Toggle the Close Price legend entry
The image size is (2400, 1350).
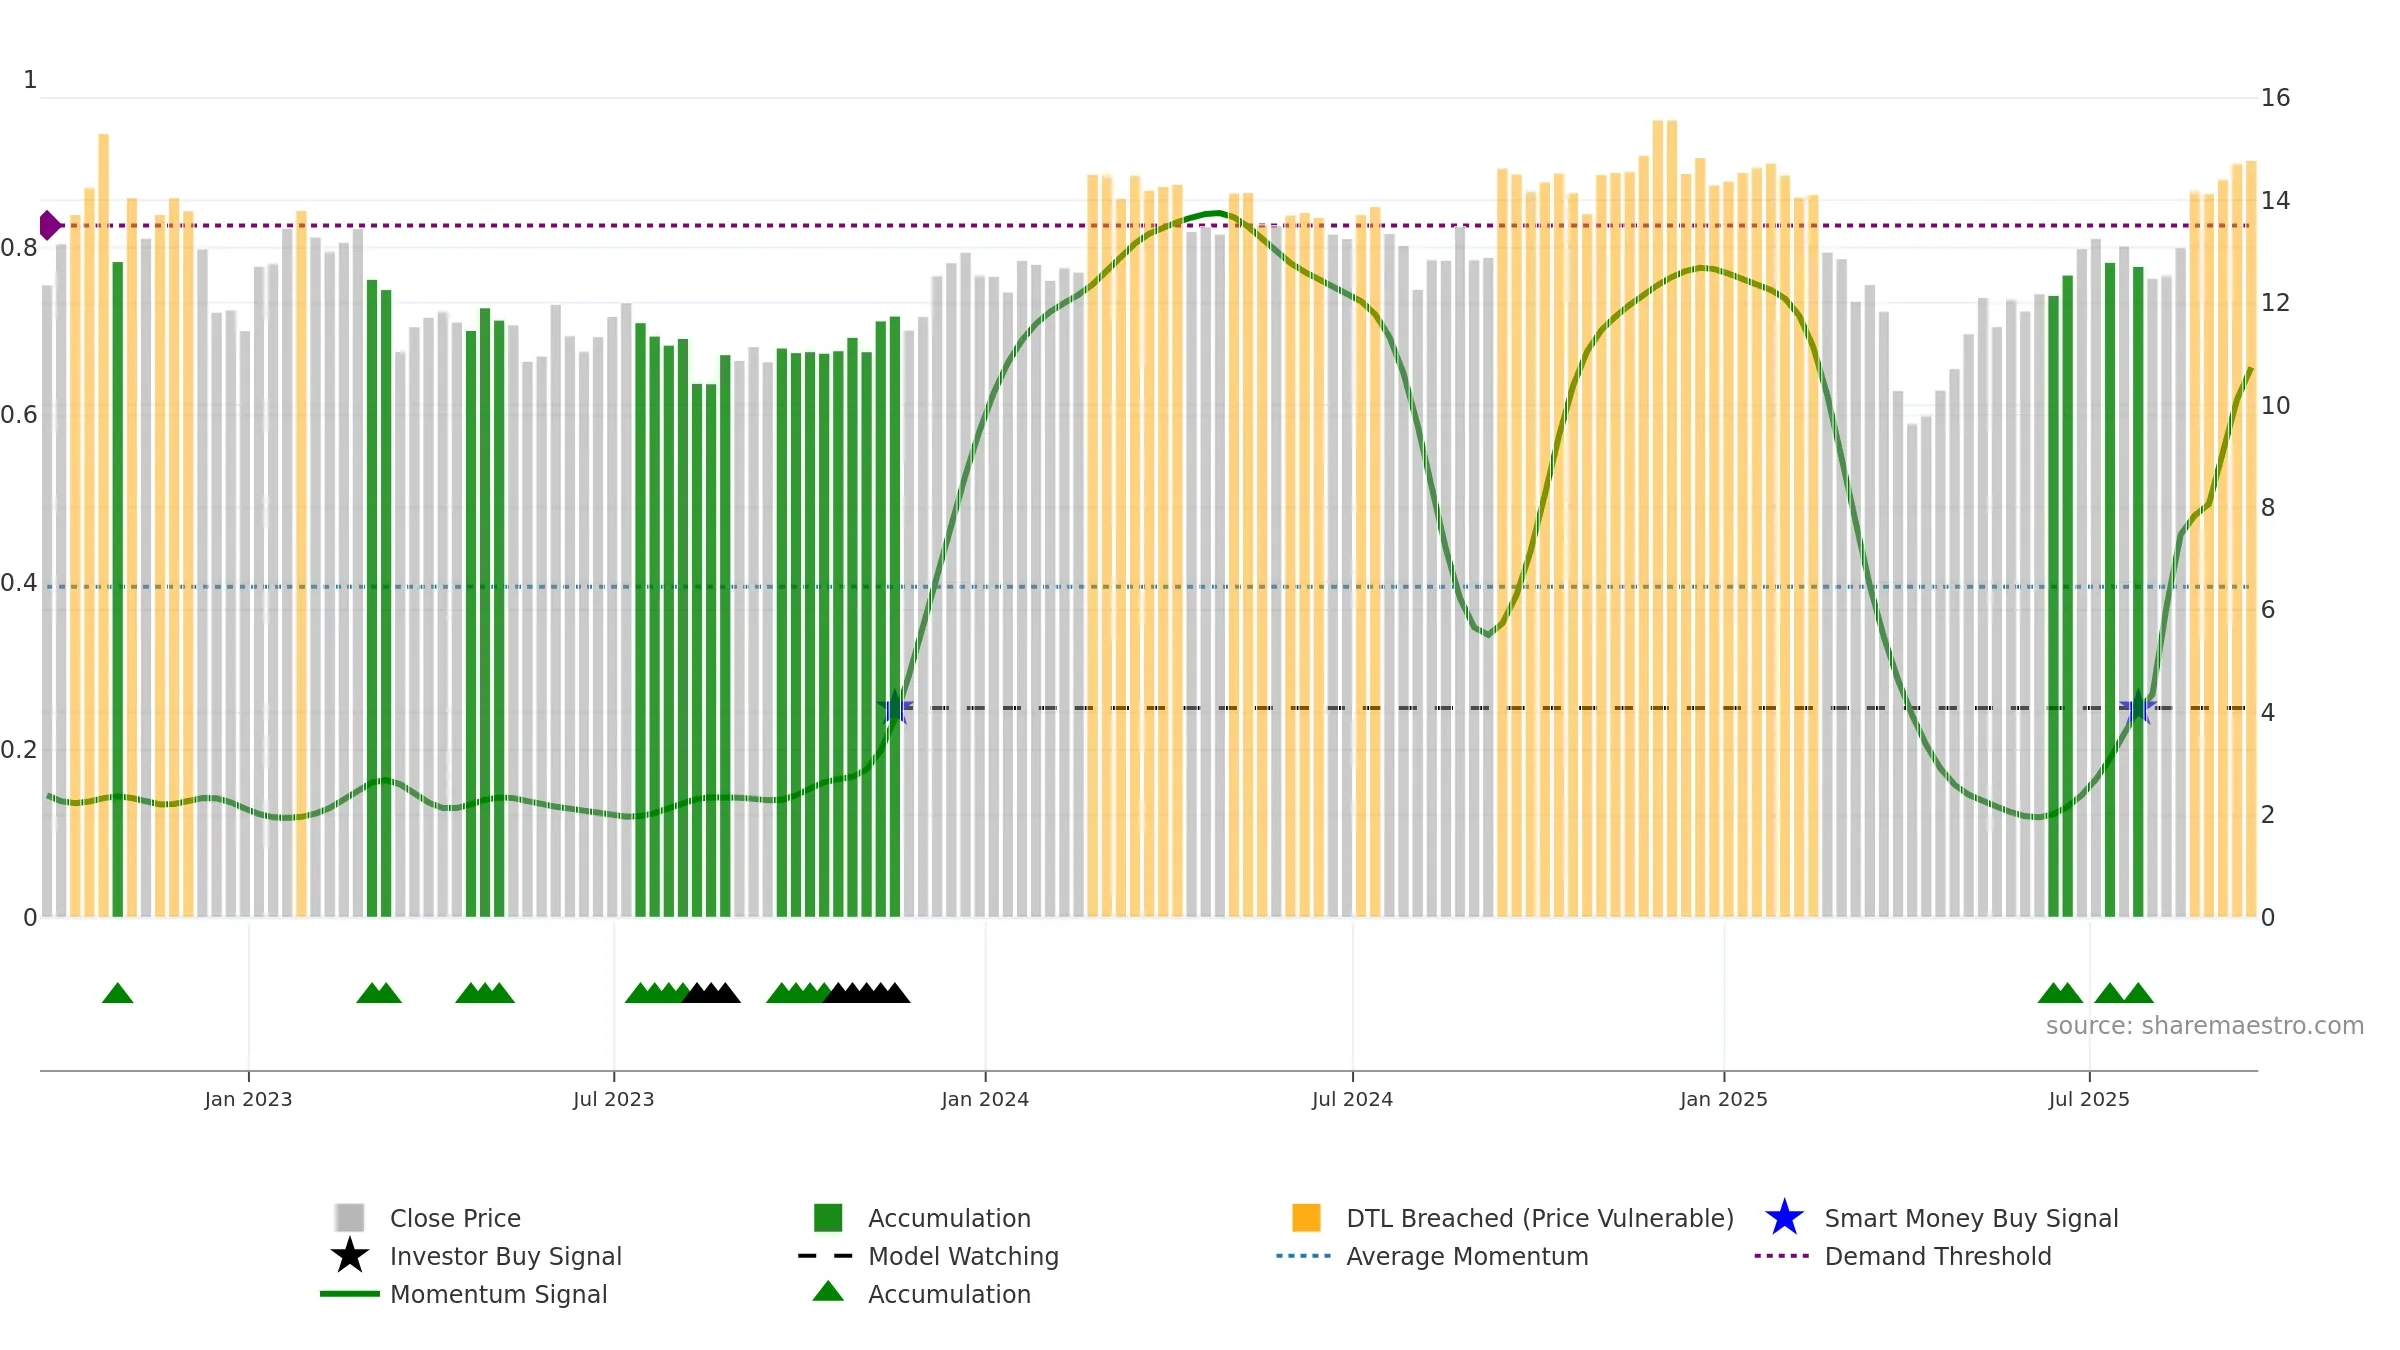(455, 1218)
